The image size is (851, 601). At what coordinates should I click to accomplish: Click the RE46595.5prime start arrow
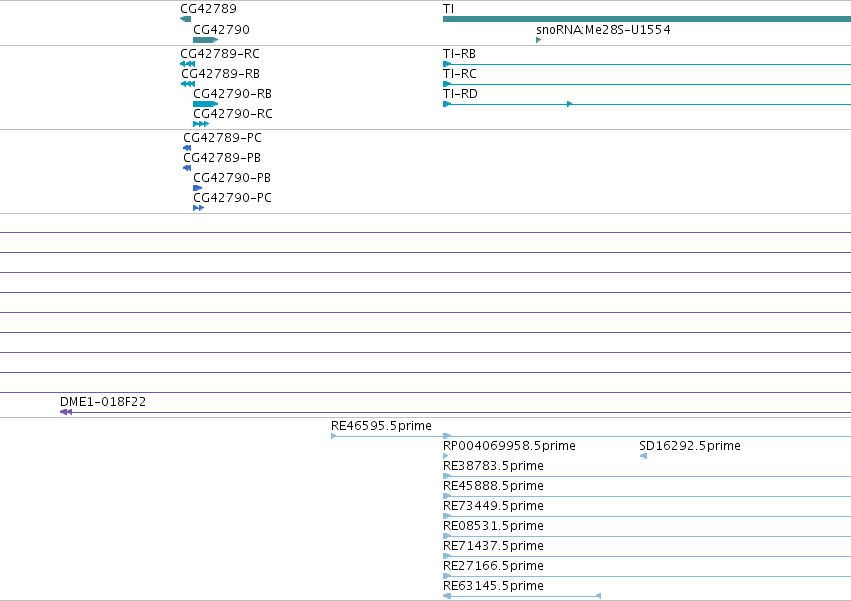pyautogui.click(x=334, y=436)
